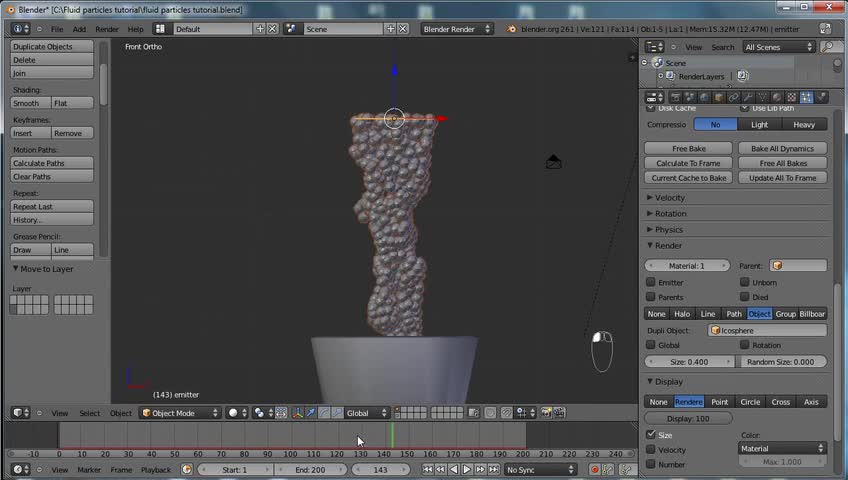Click the OpenGL render image icon
Image resolution: width=848 pixels, height=480 pixels.
(546, 413)
